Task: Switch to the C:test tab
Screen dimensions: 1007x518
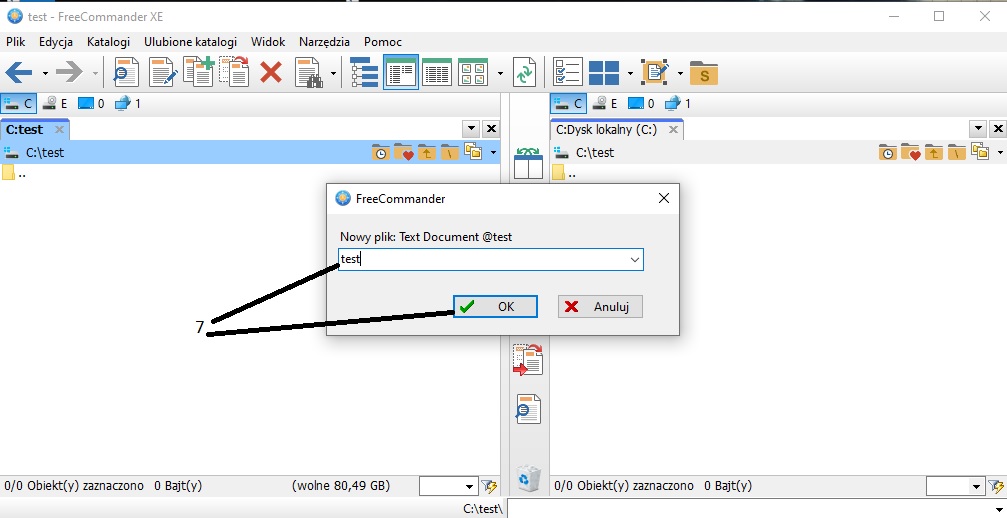Action: pos(25,130)
